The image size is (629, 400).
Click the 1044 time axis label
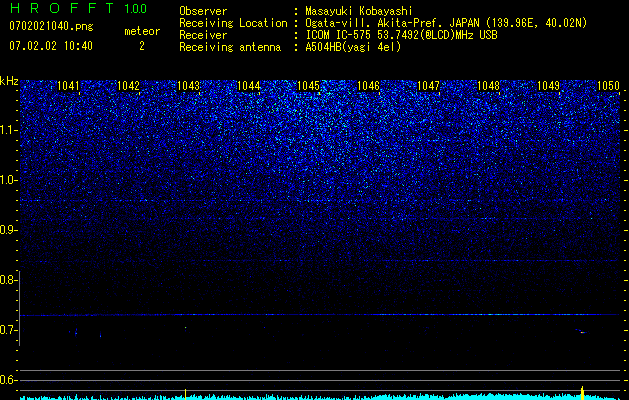point(248,86)
